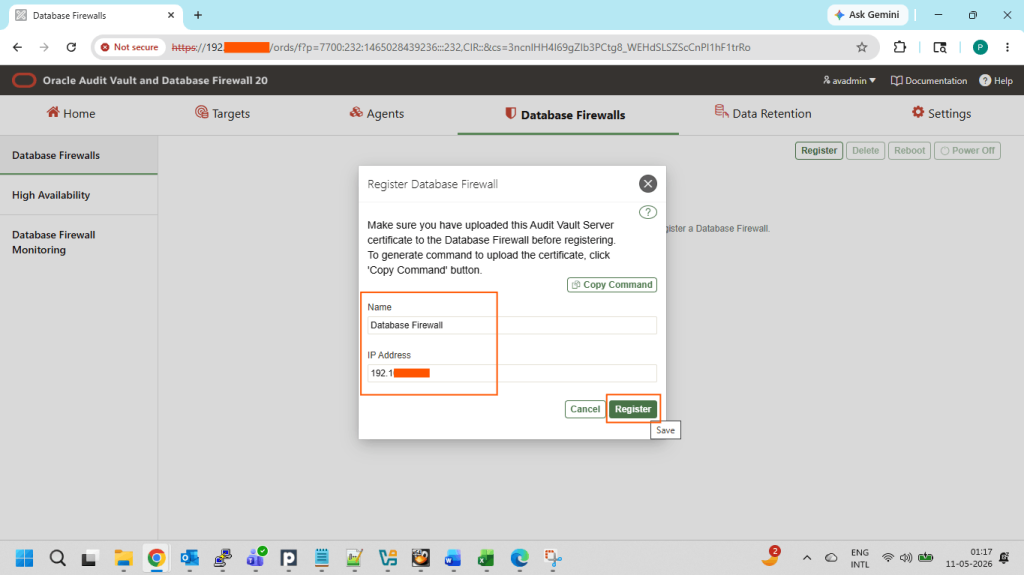Screen dimensions: 1024x575
Task: Close the Database Firewalls browser tab
Action: click(x=171, y=15)
